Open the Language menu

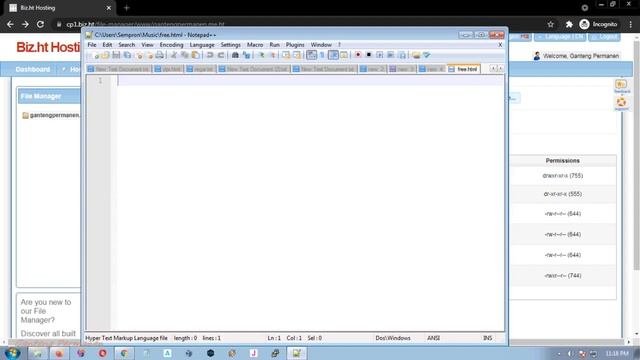coord(202,45)
